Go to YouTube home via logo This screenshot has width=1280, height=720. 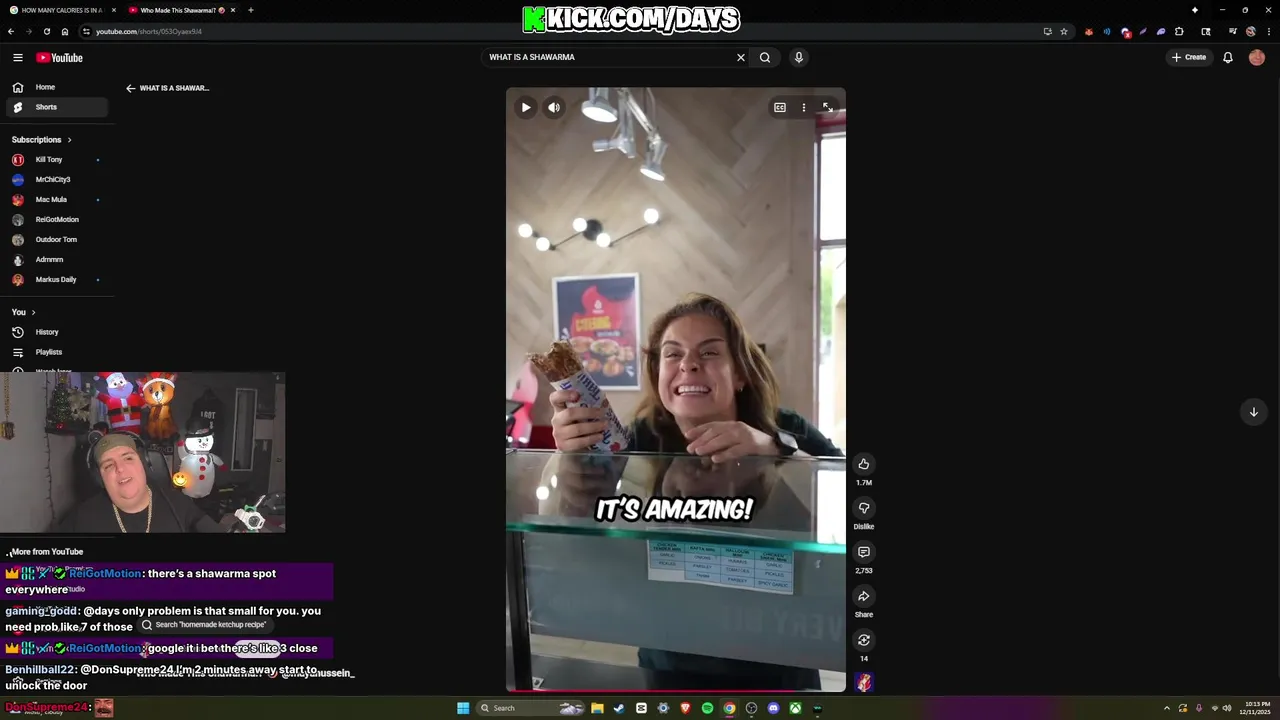tap(60, 57)
